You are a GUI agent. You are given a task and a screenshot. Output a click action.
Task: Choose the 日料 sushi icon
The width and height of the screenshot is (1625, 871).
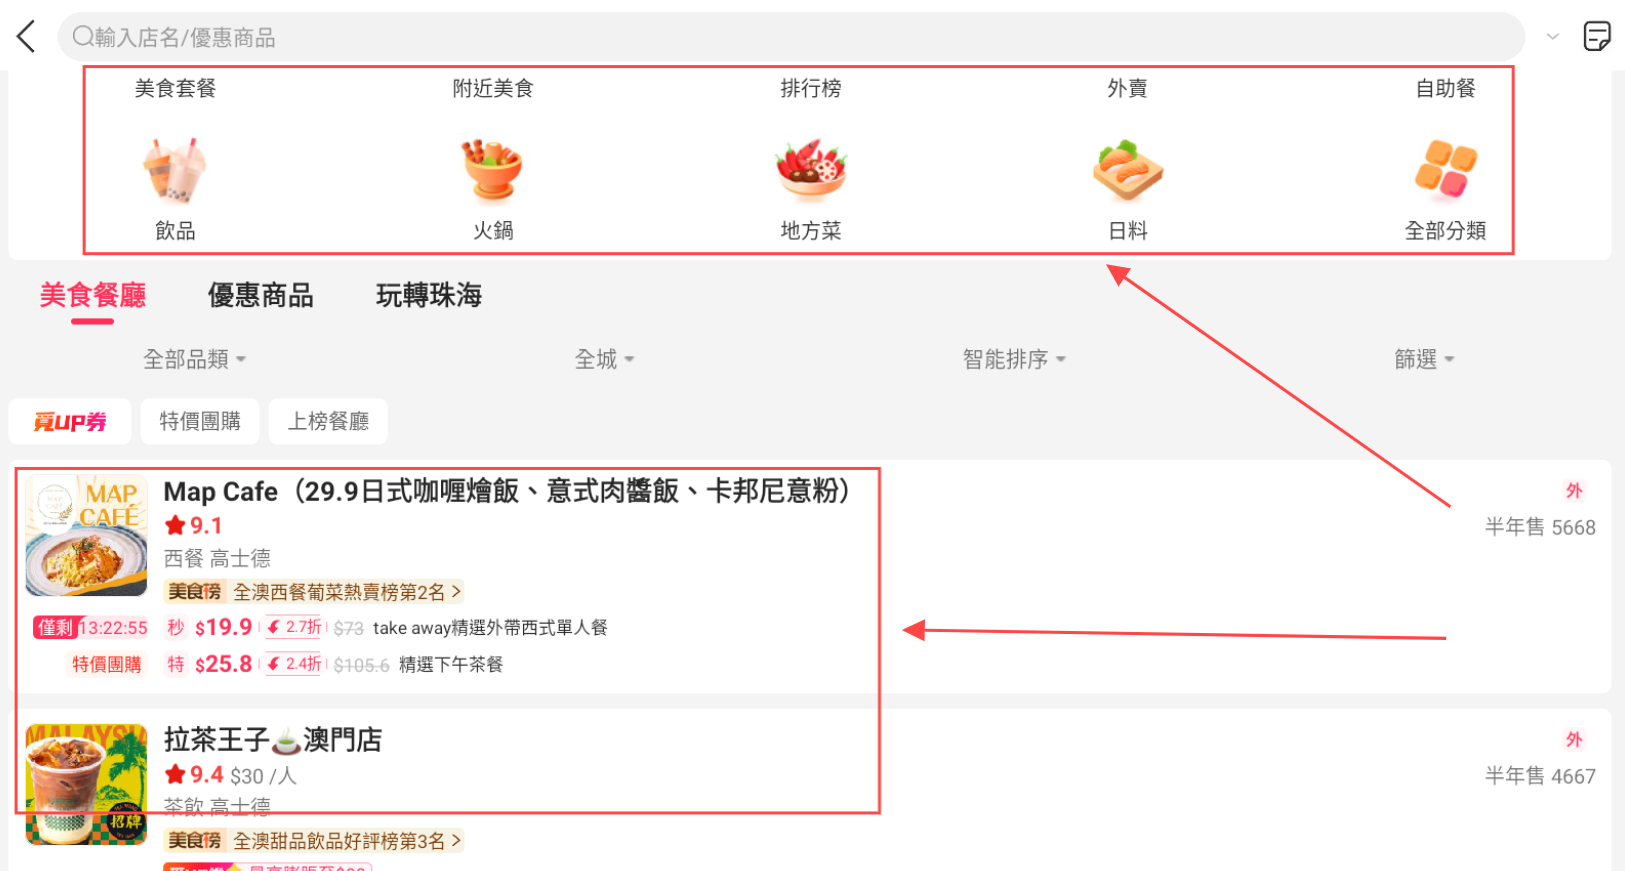coord(1128,170)
